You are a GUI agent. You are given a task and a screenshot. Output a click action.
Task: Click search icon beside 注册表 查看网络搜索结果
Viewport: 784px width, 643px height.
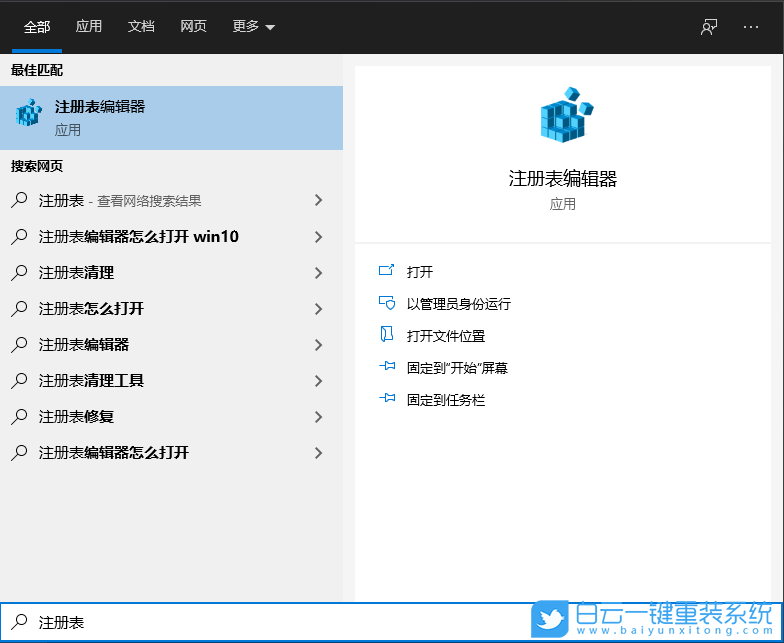click(19, 200)
